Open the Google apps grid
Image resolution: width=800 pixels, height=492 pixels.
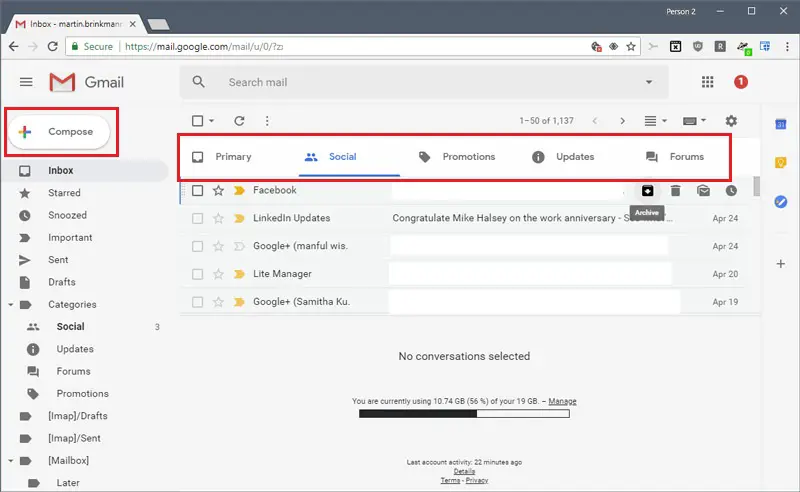pyautogui.click(x=707, y=82)
